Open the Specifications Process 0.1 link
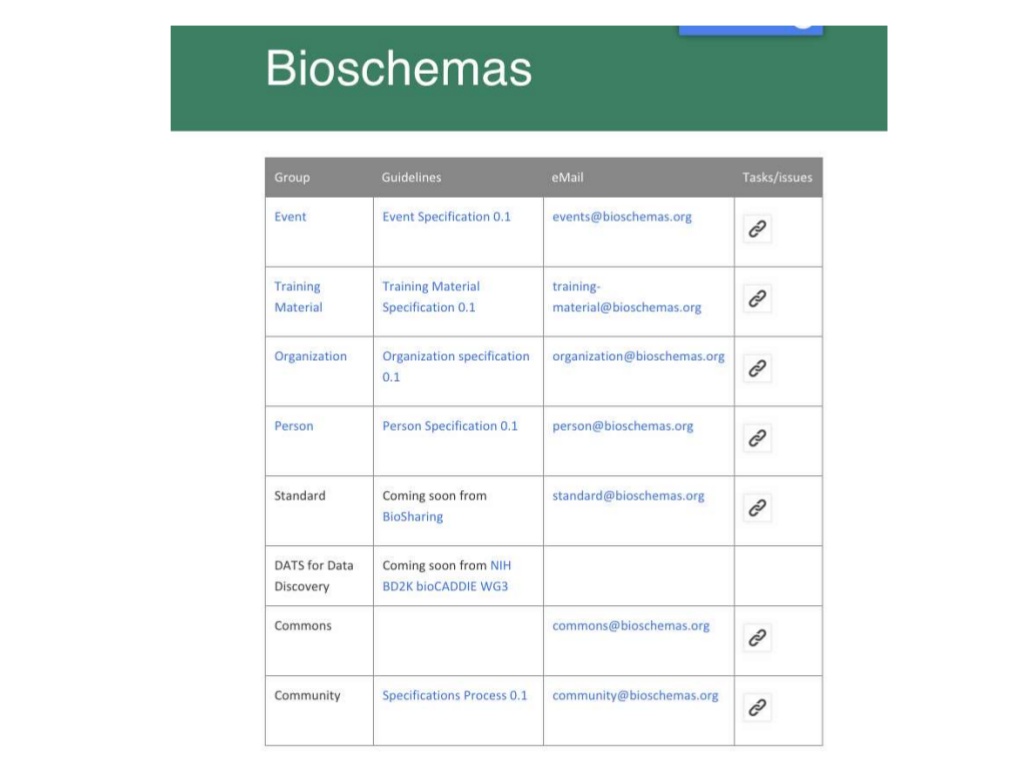 (455, 696)
